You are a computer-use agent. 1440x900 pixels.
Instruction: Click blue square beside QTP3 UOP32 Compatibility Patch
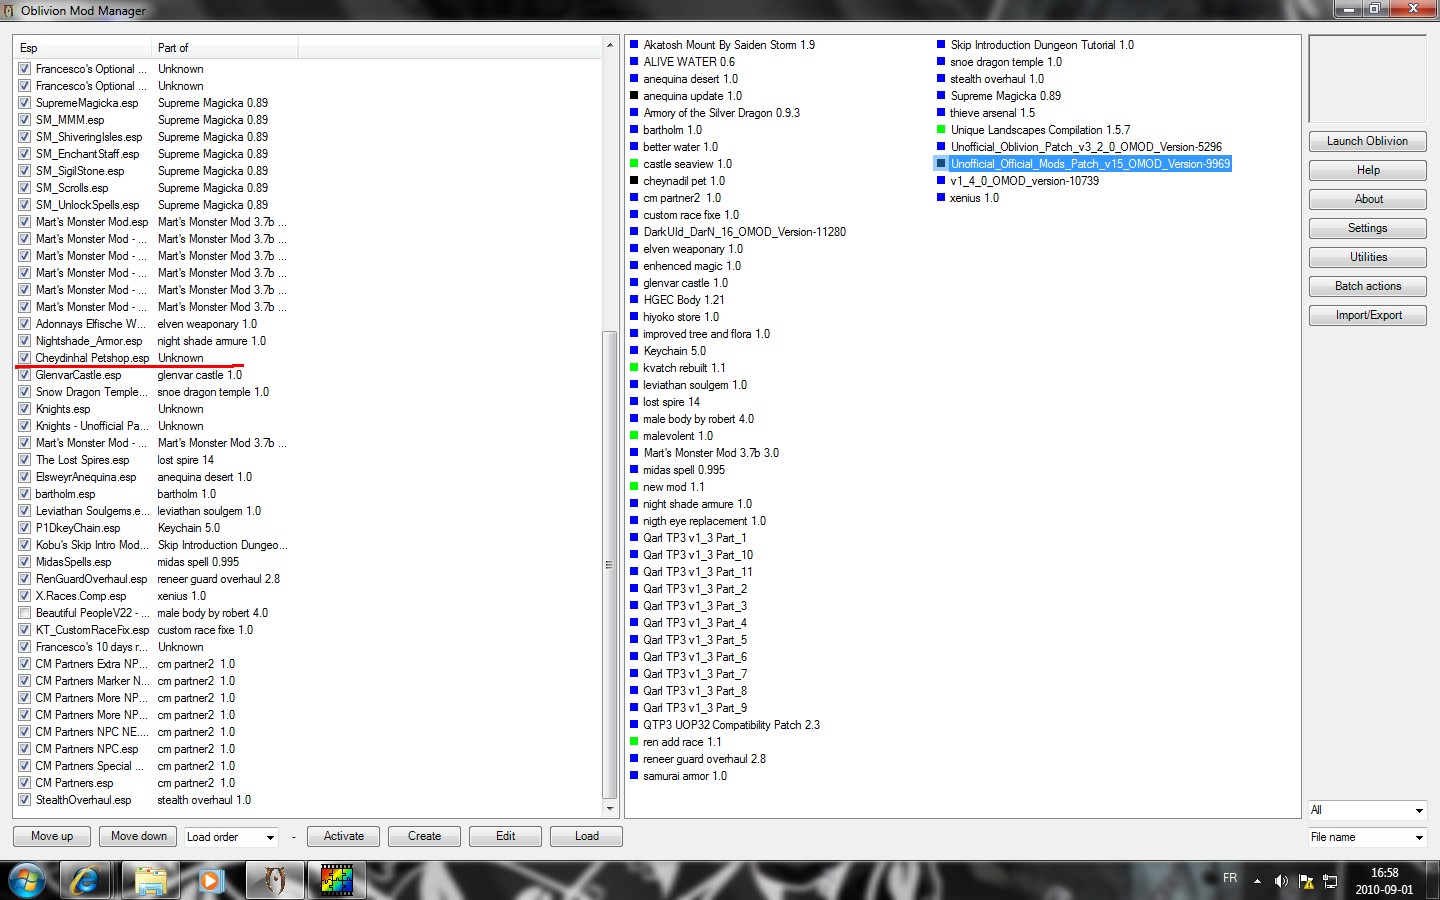634,725
